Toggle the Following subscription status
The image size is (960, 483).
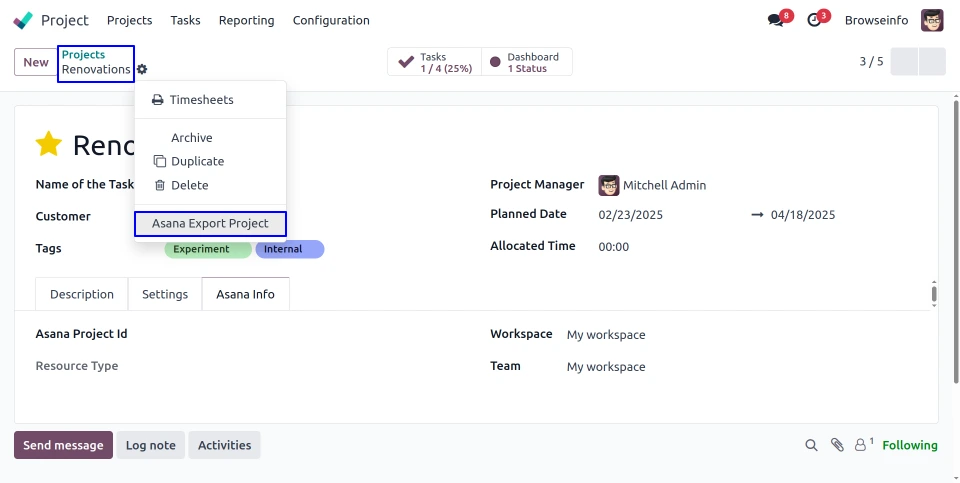[909, 445]
